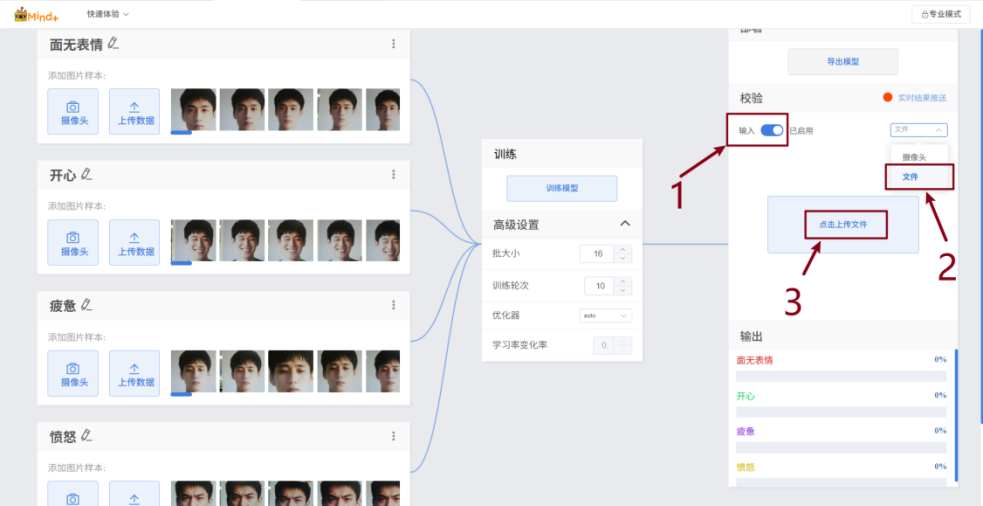The height and width of the screenshot is (506, 983).
Task: Open the 优化器 auto dropdown
Action: pos(606,315)
